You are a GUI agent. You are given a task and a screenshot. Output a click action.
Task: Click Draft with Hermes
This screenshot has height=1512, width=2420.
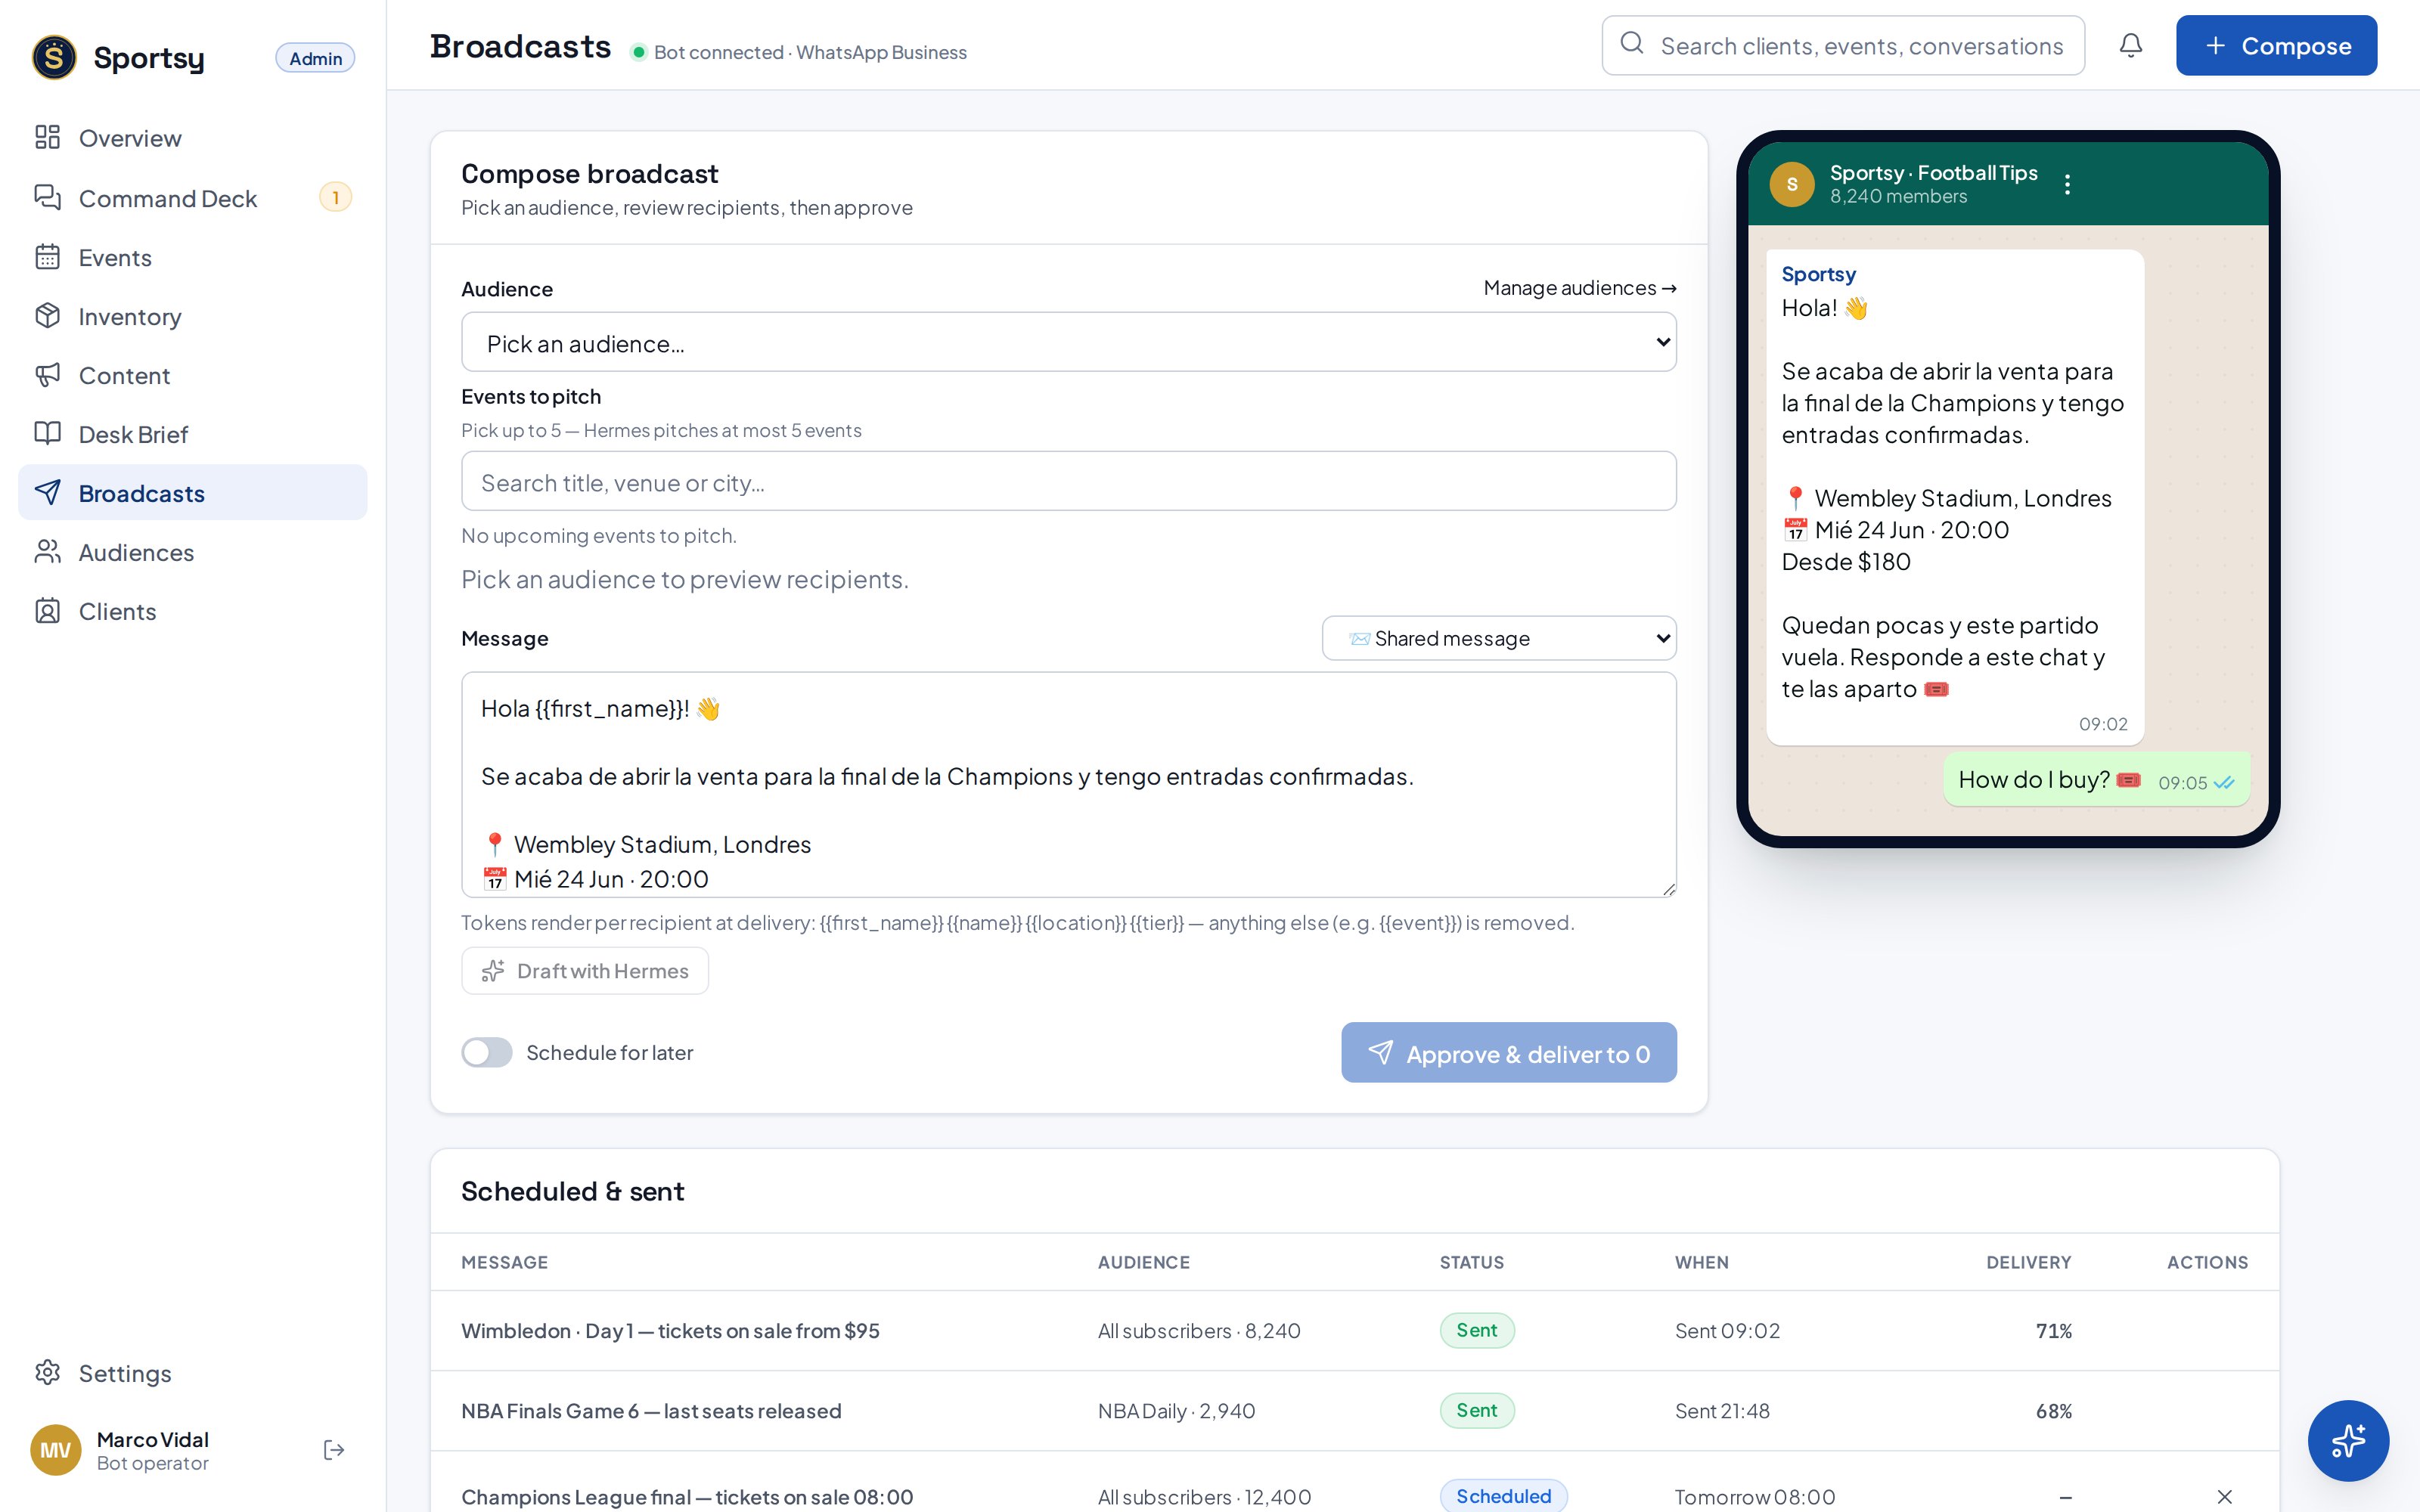click(x=585, y=970)
